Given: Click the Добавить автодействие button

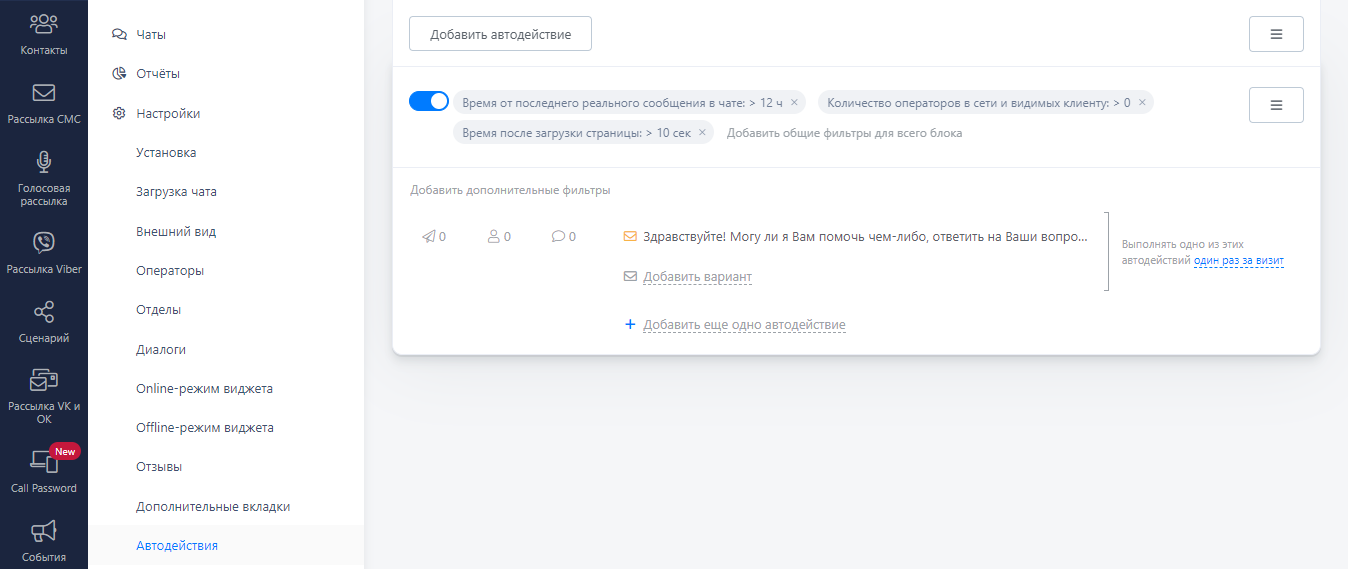Looking at the screenshot, I should pyautogui.click(x=500, y=34).
